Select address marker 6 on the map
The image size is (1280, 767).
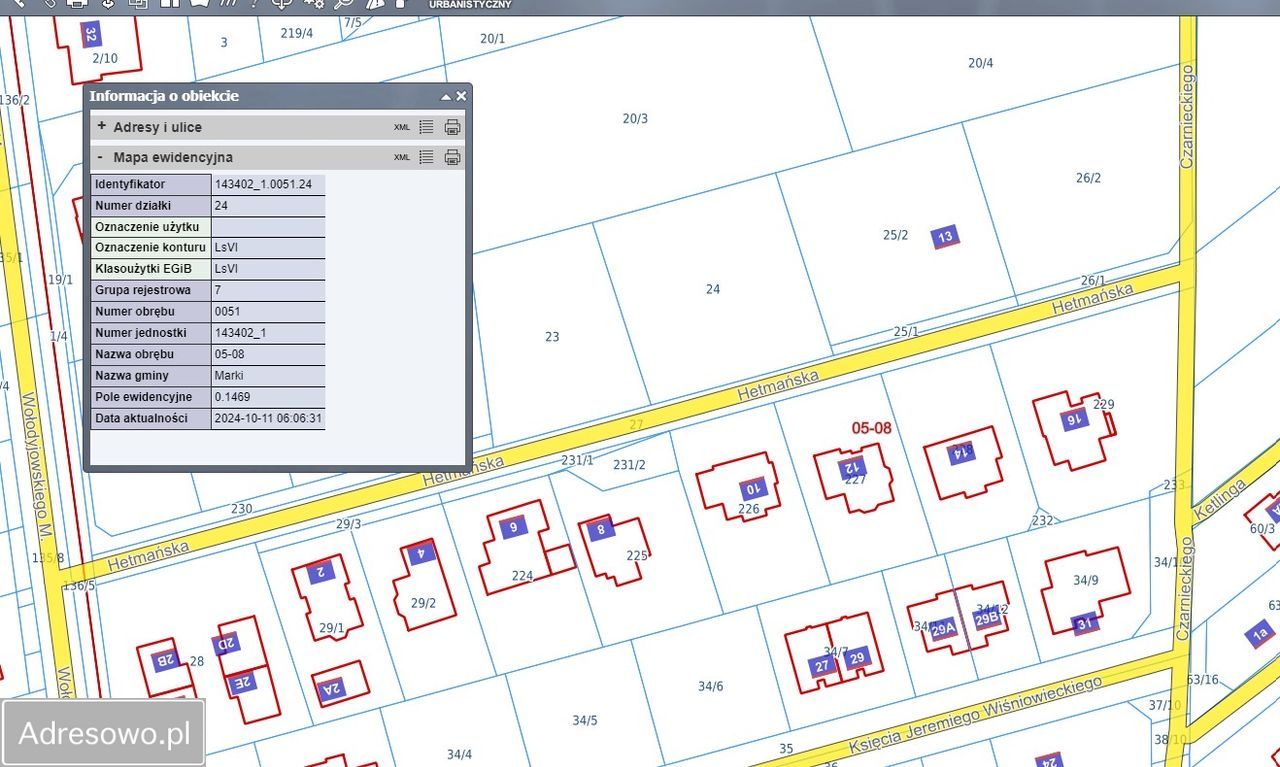[513, 527]
